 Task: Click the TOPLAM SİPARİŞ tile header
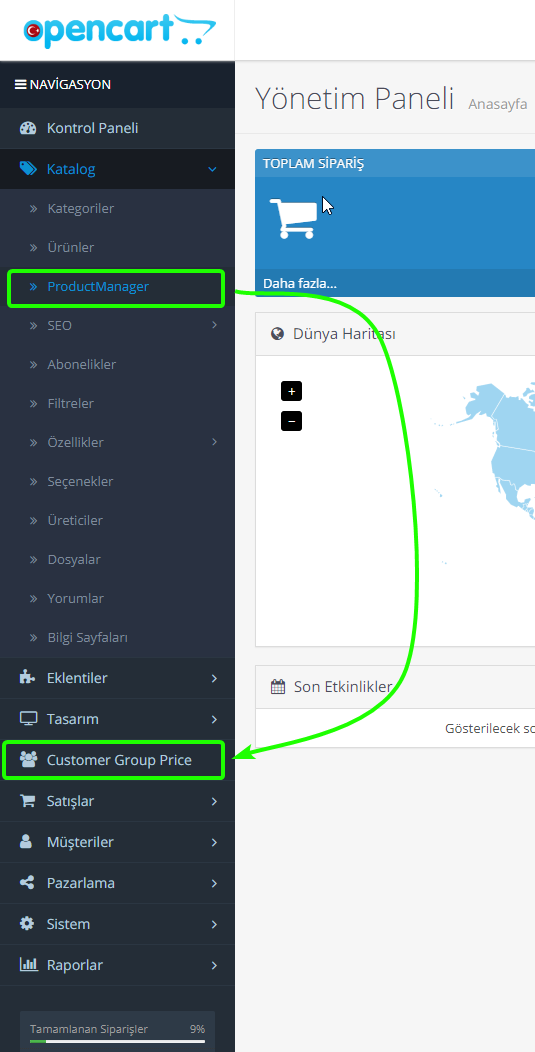pos(395,164)
